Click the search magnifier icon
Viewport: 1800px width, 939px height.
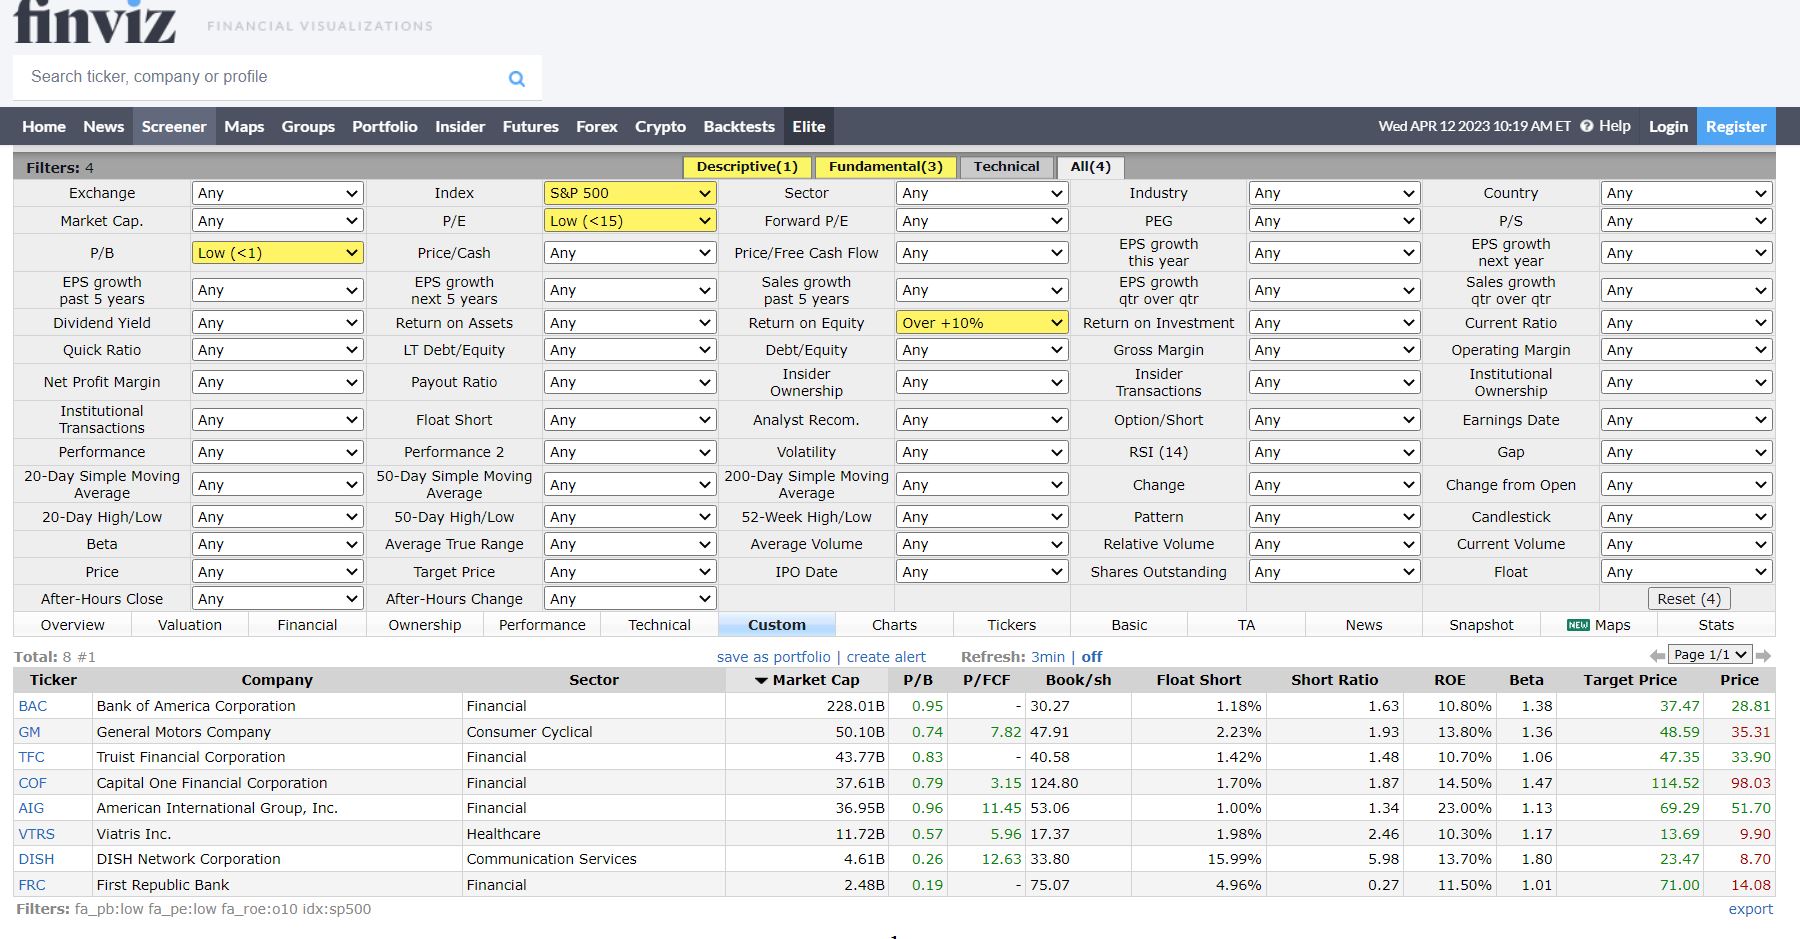click(x=517, y=78)
